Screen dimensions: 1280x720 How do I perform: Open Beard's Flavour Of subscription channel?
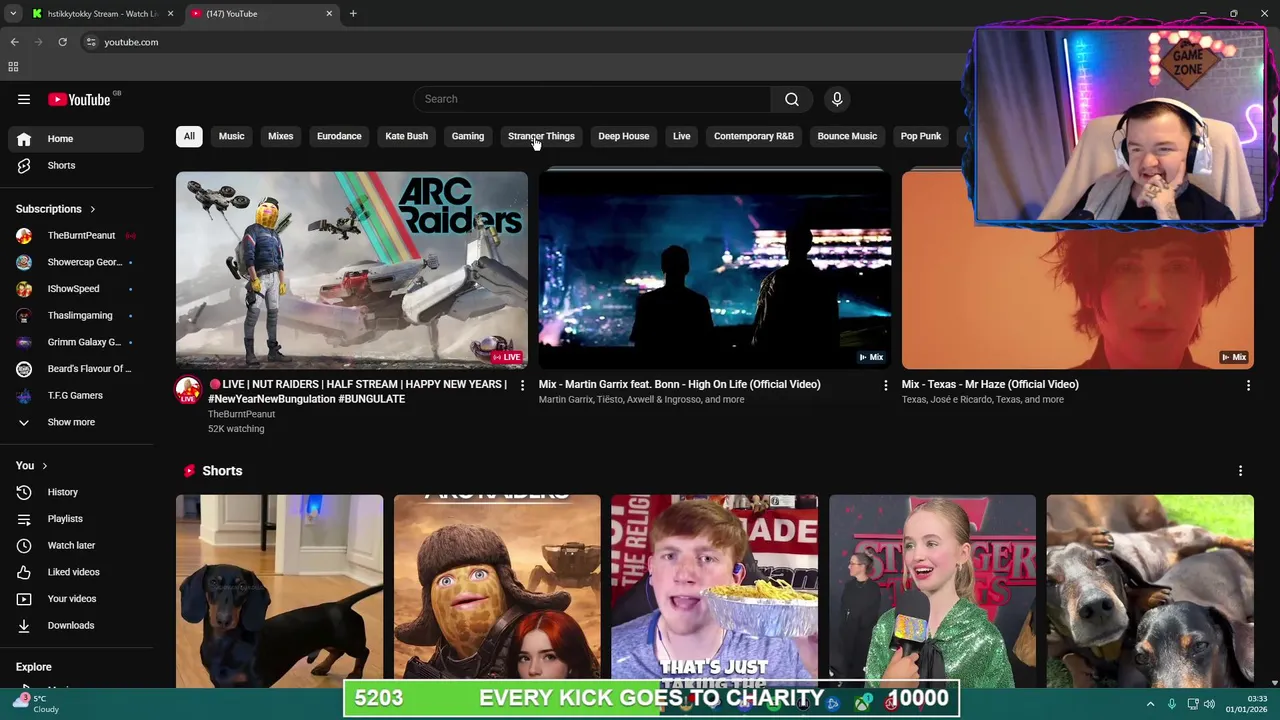point(76,369)
